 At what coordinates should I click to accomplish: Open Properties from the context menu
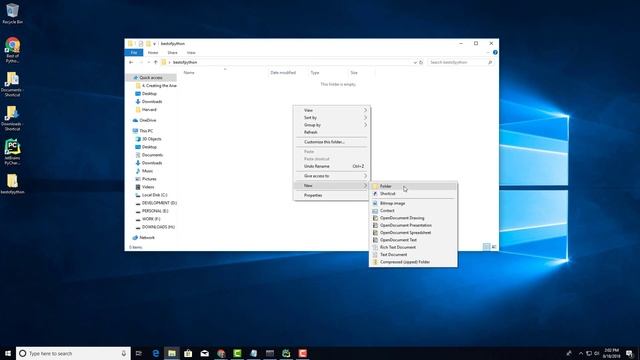click(331, 196)
